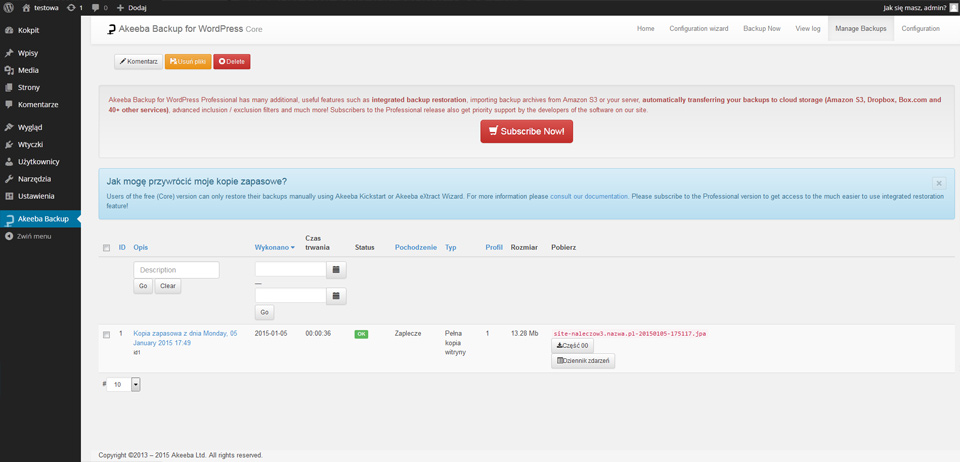This screenshot has width=960, height=462.
Task: Open Backup Now tab
Action: (762, 29)
